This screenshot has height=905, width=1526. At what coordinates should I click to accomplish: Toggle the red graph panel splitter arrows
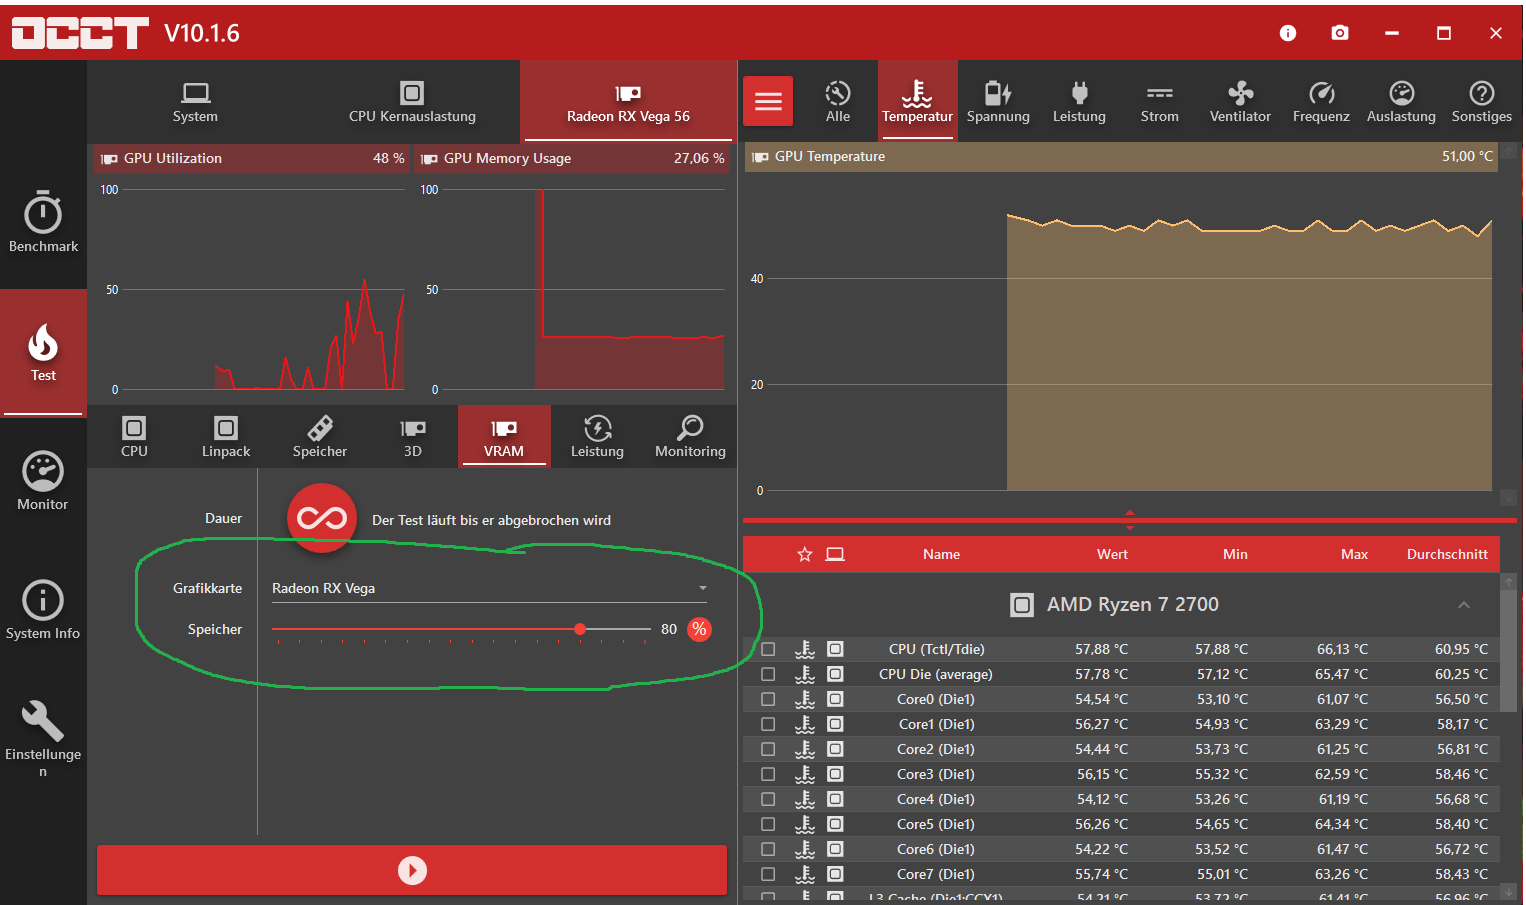1130,520
